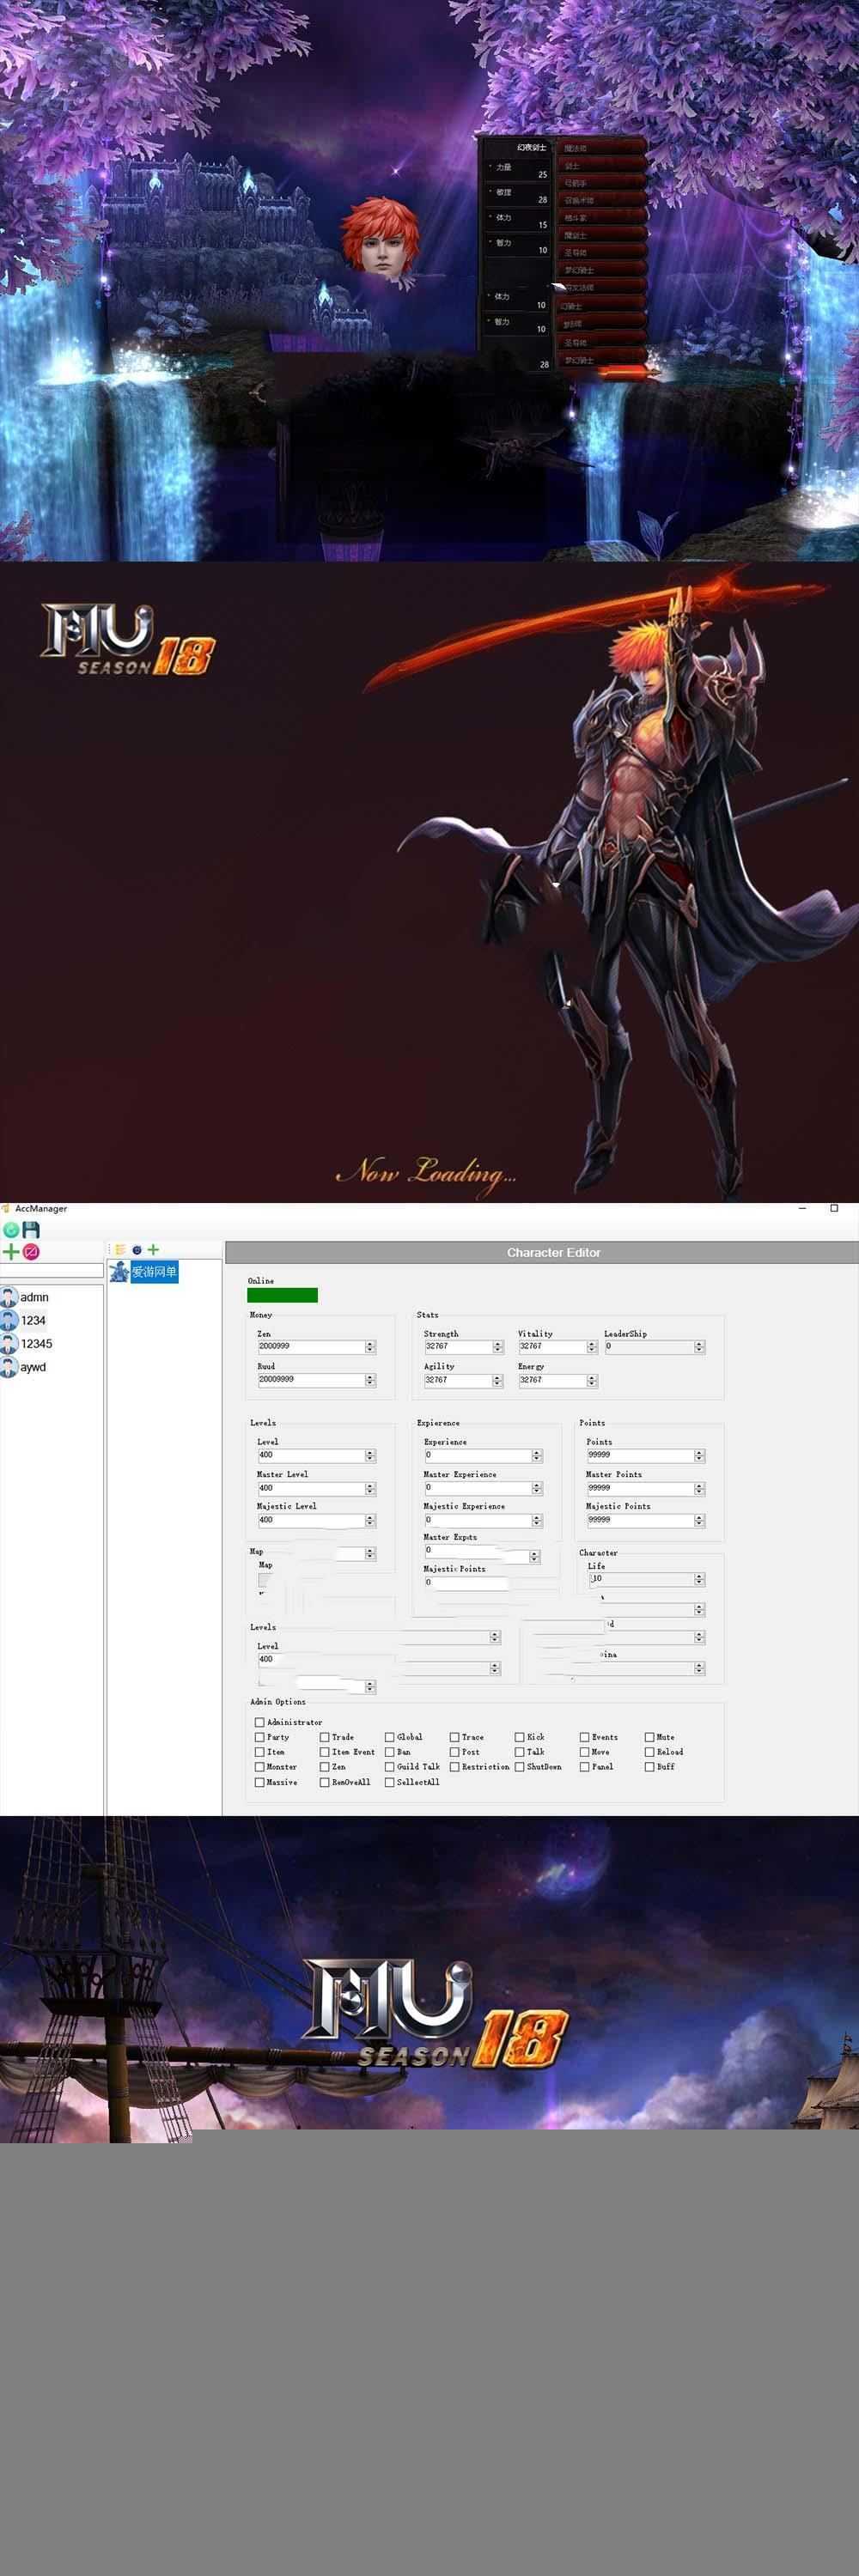Click the account search input field
The width and height of the screenshot is (859, 2576).
point(51,1271)
